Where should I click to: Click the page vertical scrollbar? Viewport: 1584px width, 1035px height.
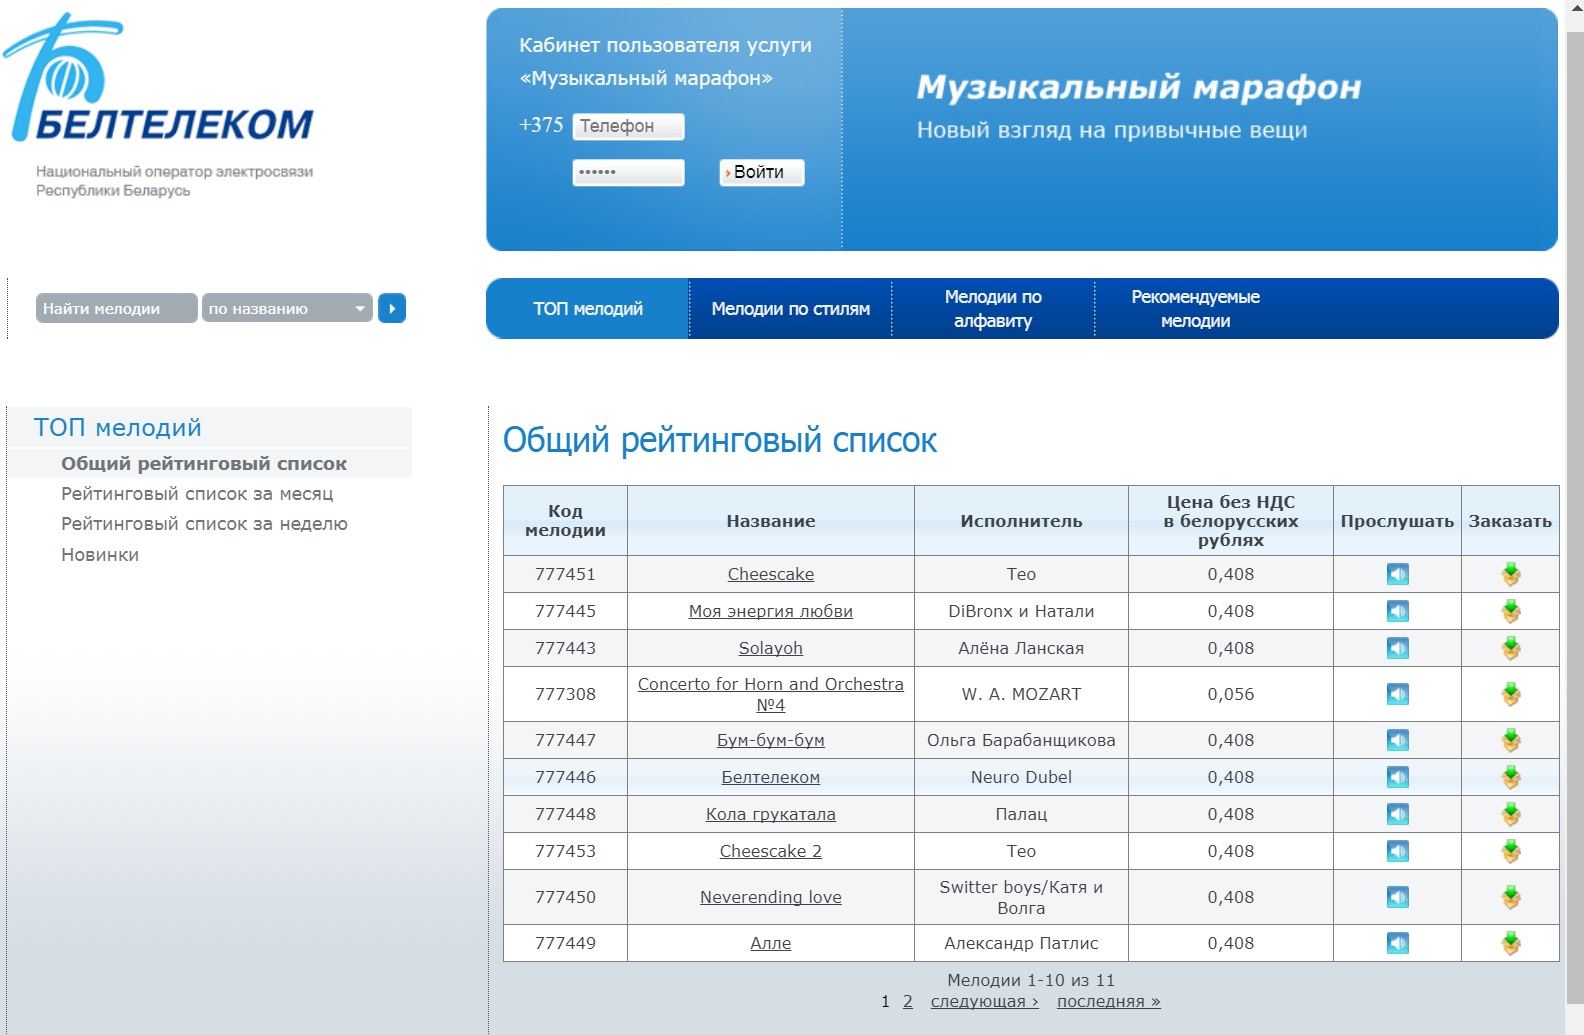click(1575, 517)
